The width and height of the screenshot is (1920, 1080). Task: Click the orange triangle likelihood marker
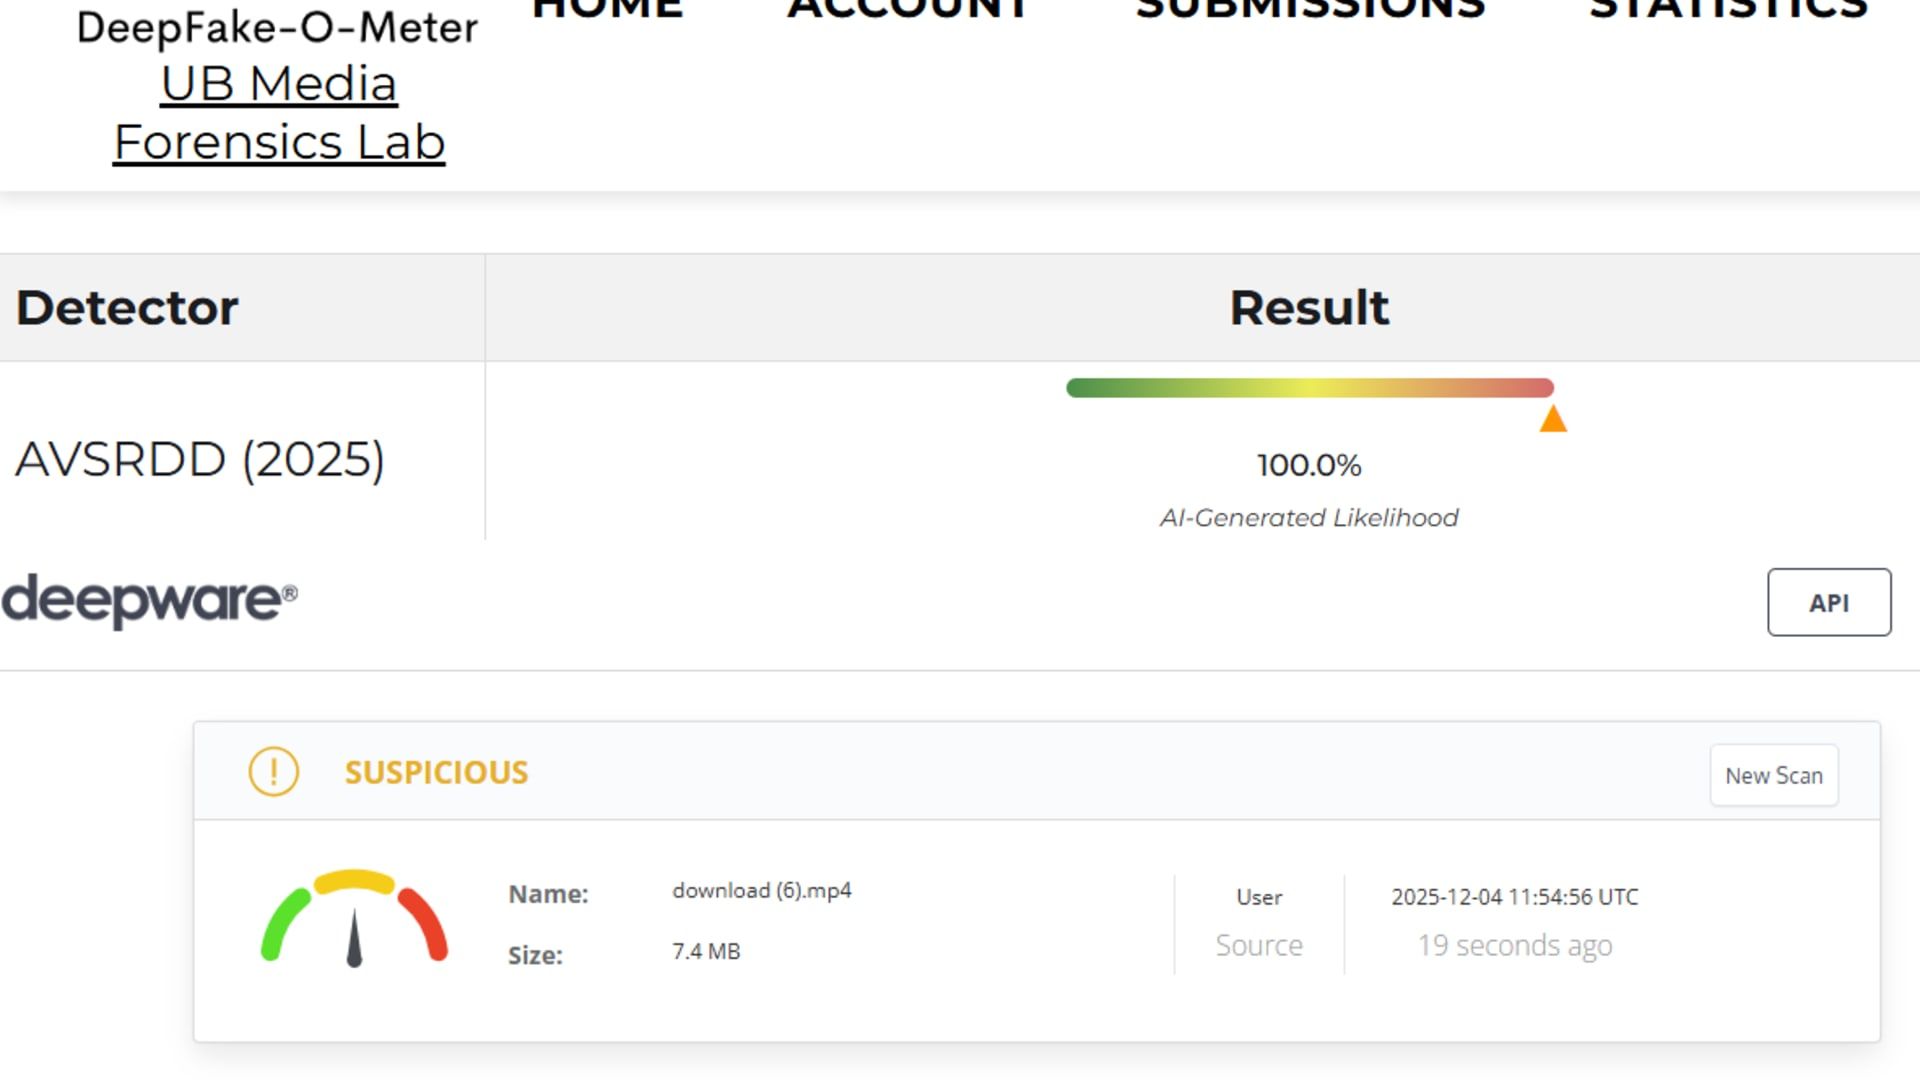[x=1553, y=419]
